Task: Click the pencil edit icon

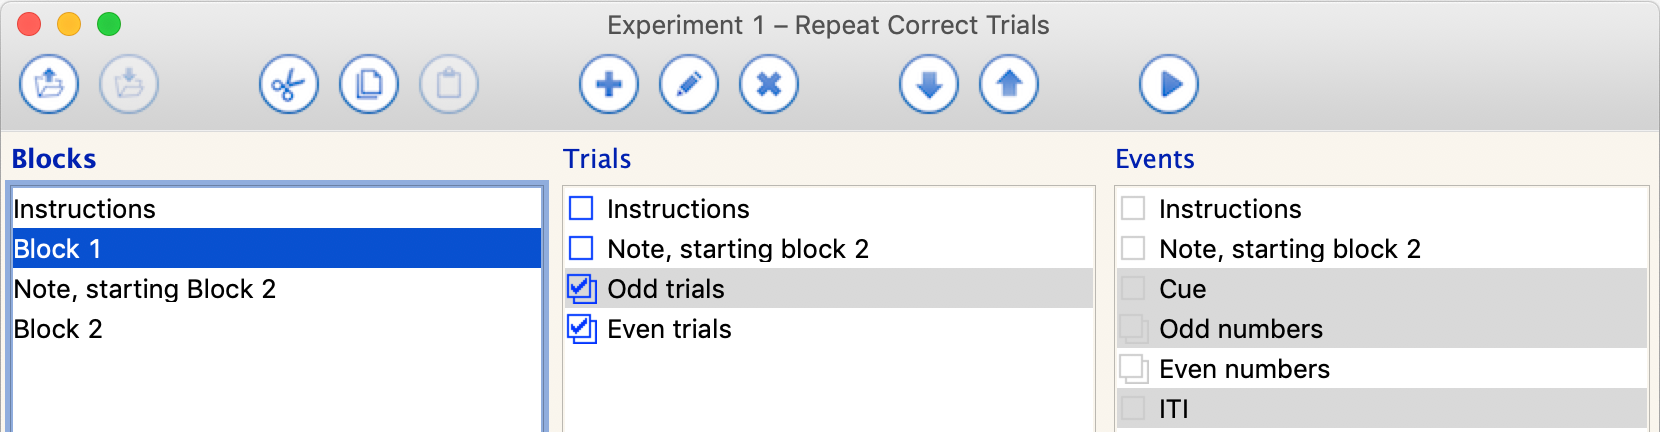Action: [689, 84]
